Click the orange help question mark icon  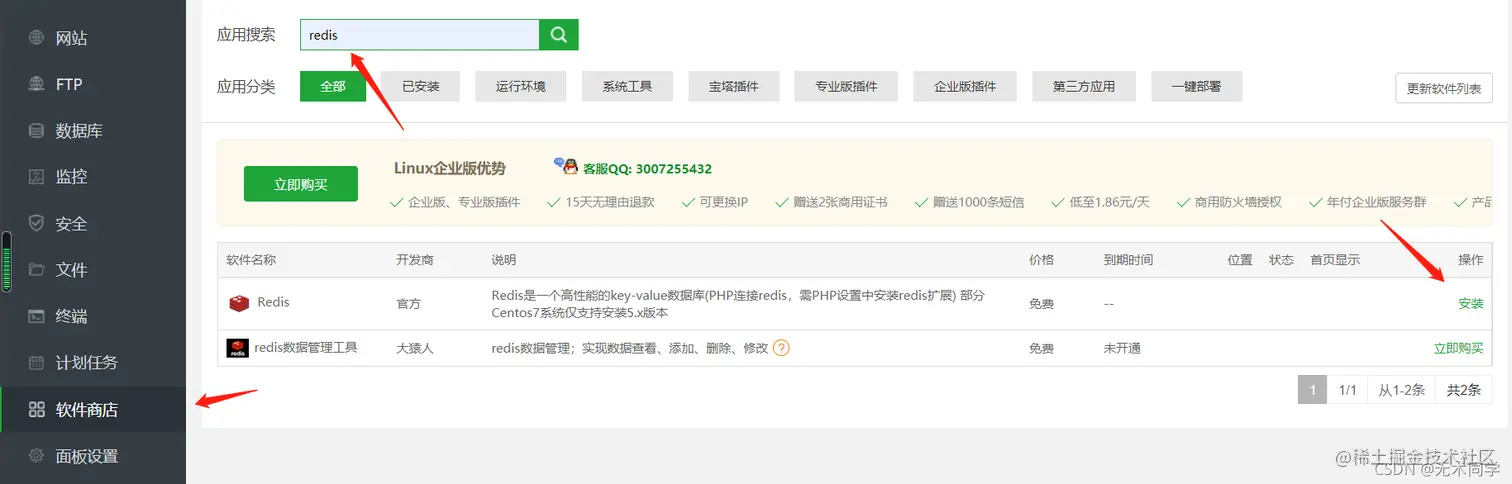pyautogui.click(x=781, y=348)
